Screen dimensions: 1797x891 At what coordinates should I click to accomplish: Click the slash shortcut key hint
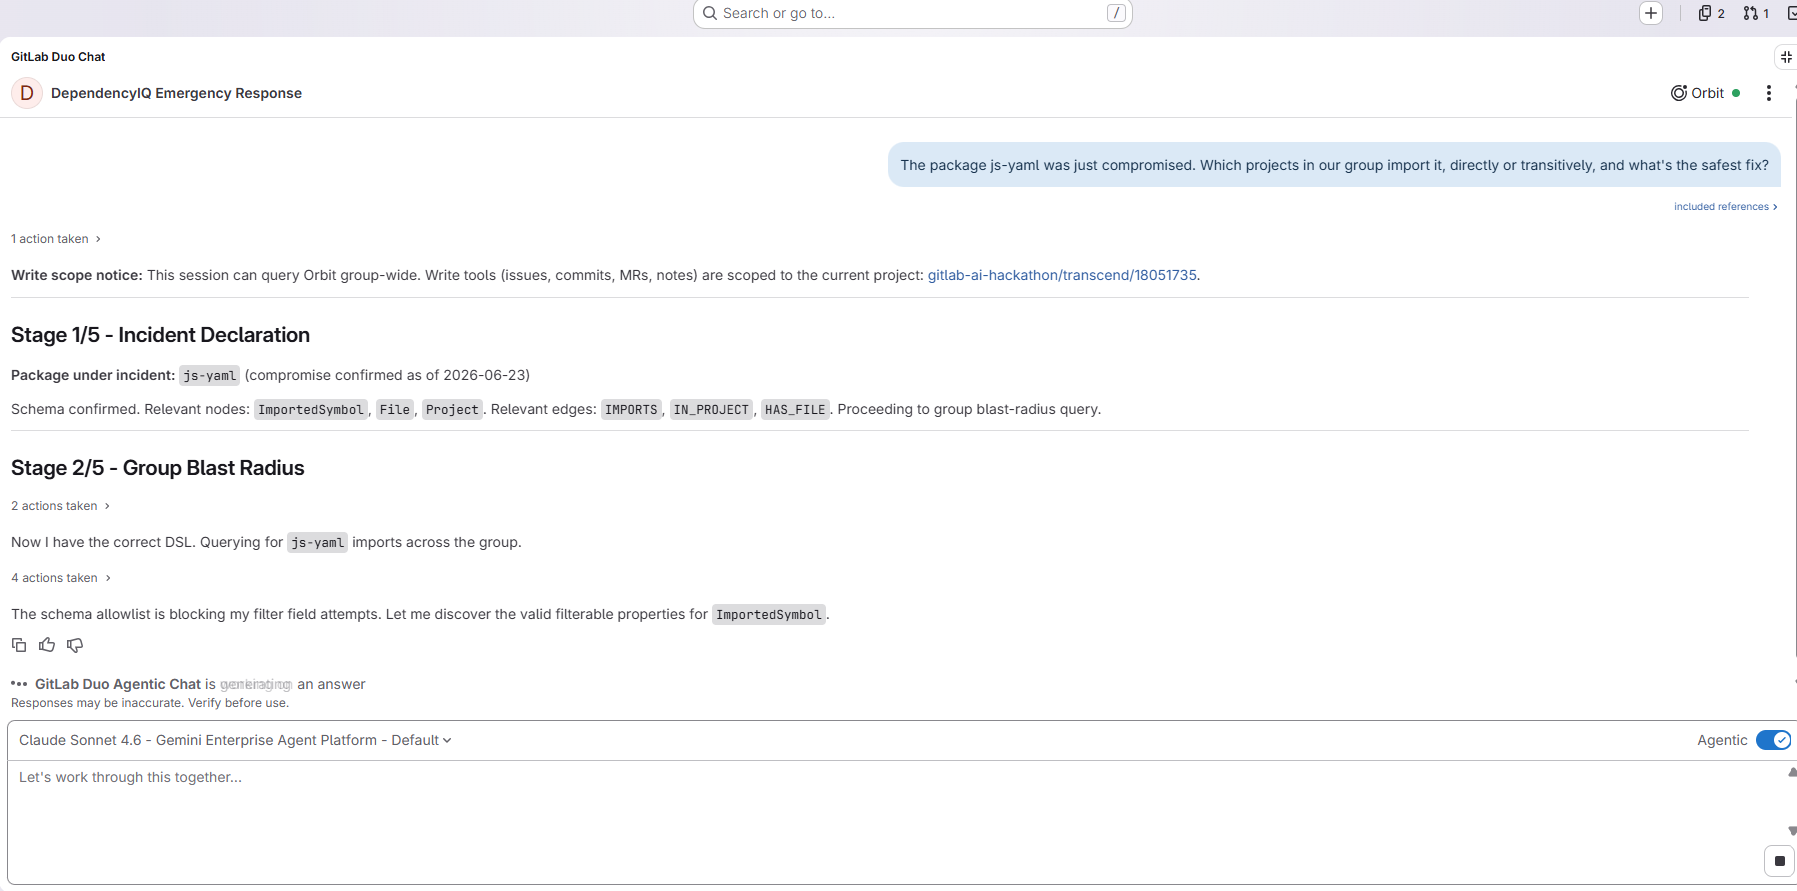[1116, 13]
